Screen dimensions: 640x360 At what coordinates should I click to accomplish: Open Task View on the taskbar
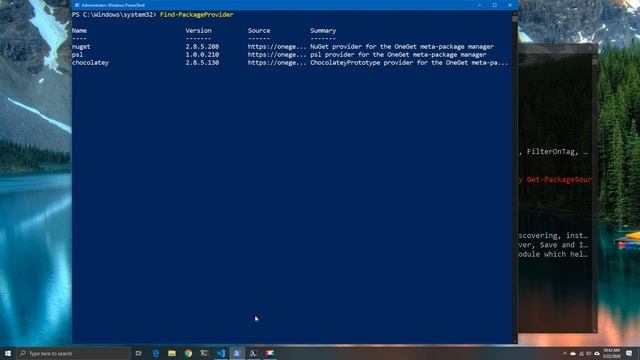click(x=139, y=353)
